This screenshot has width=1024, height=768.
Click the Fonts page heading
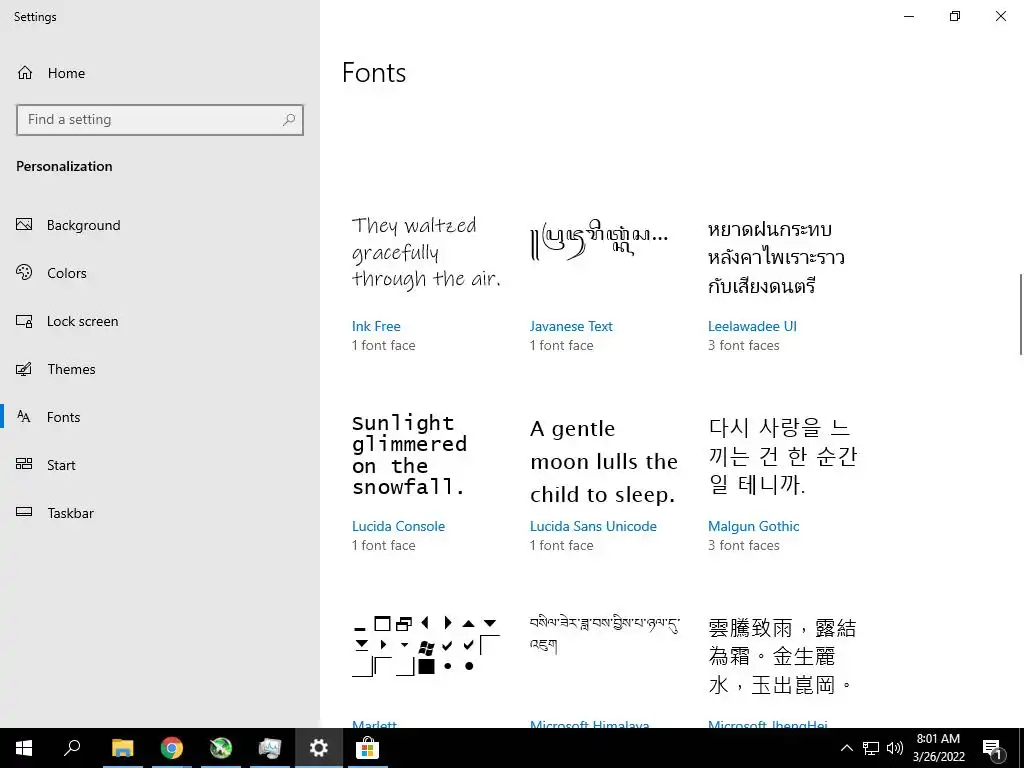pos(374,72)
